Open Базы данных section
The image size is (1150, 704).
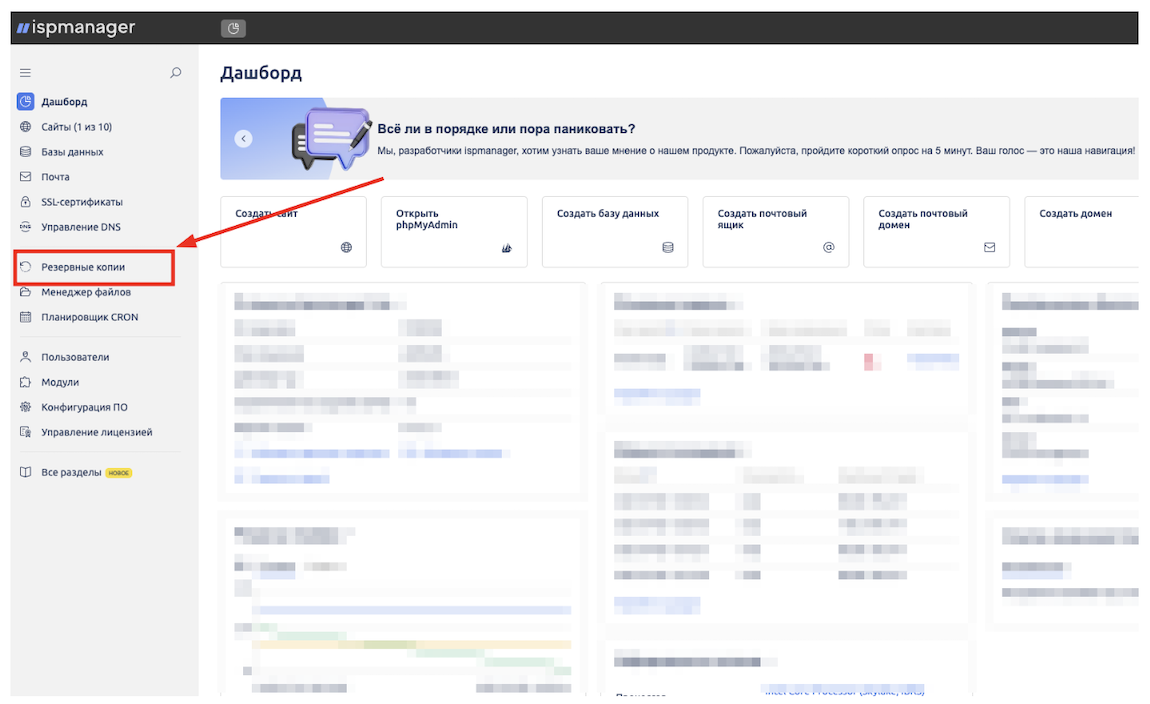pos(72,152)
